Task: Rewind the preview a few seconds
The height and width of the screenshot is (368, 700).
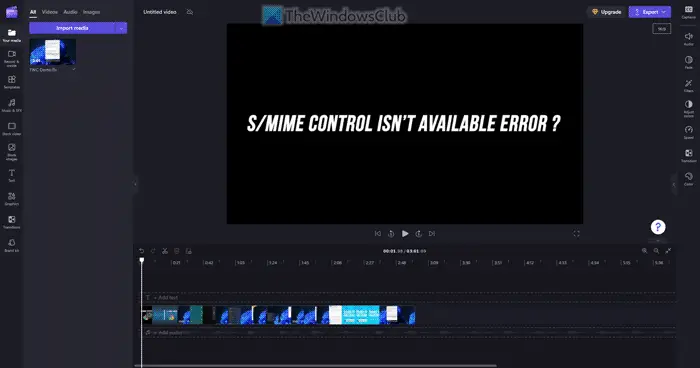Action: (391, 234)
